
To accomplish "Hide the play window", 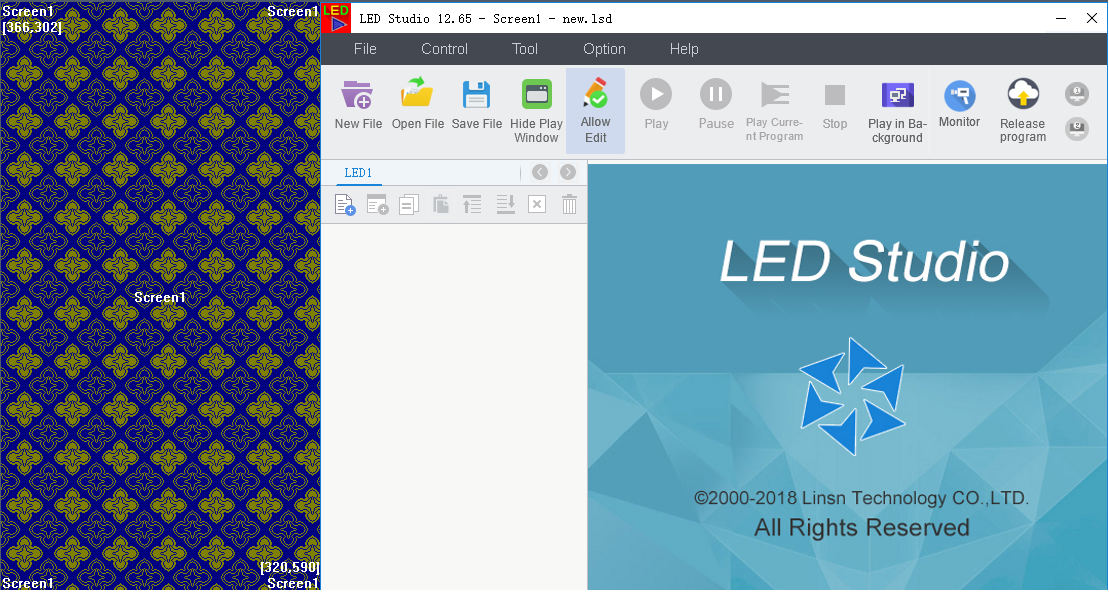I will click(x=536, y=110).
